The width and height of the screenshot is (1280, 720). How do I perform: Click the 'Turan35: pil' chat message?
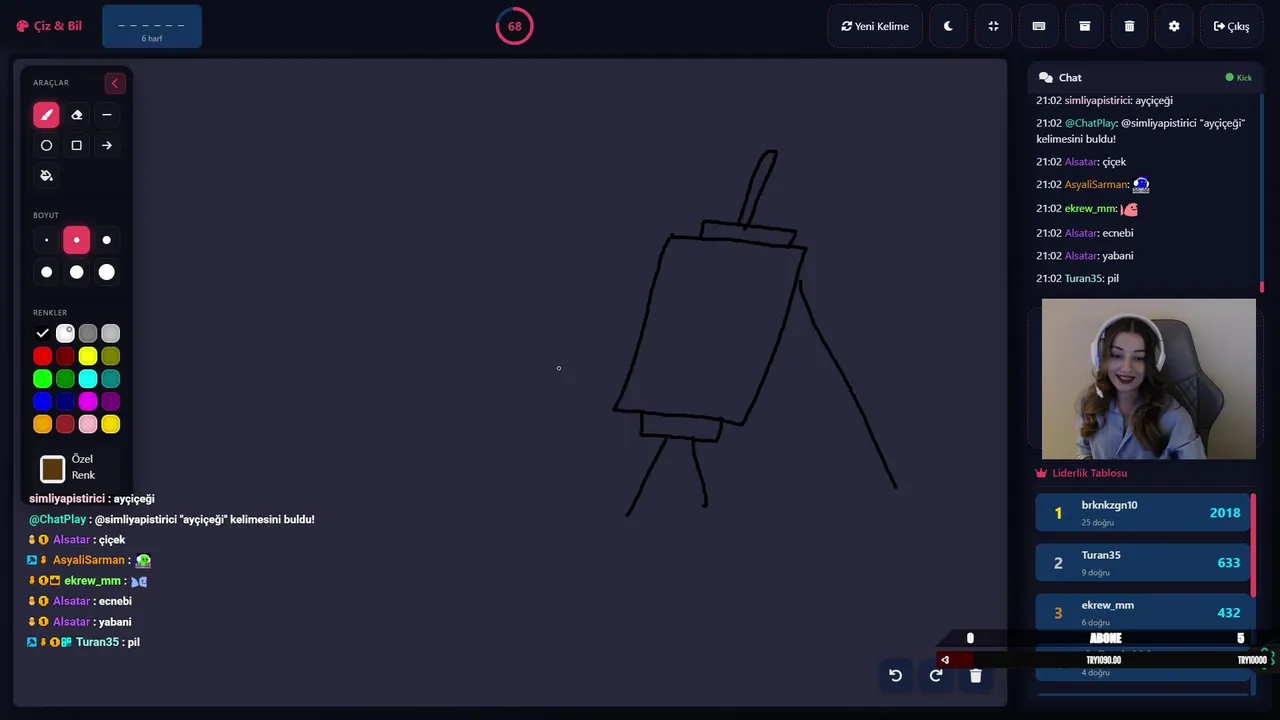click(1078, 278)
